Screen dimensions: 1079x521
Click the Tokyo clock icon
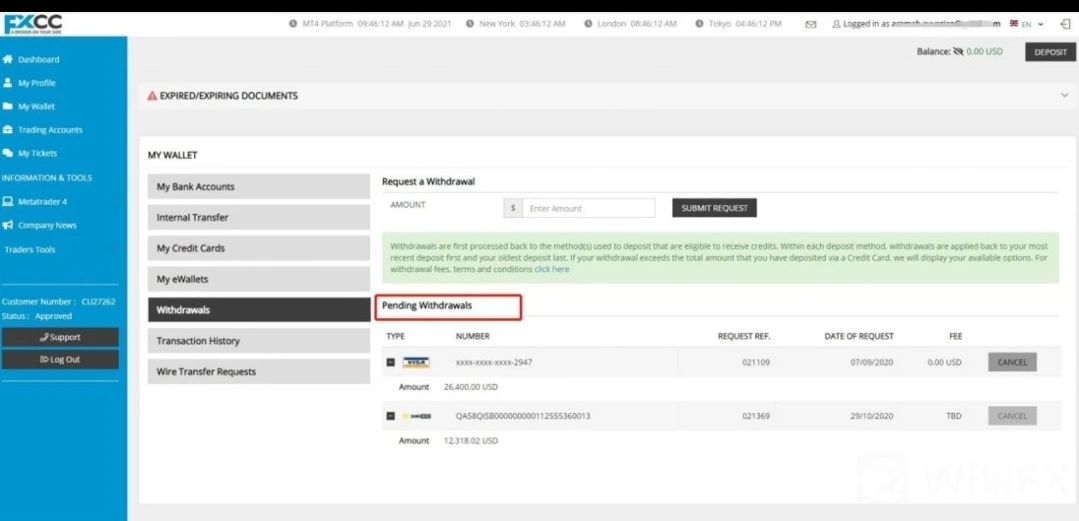point(699,24)
